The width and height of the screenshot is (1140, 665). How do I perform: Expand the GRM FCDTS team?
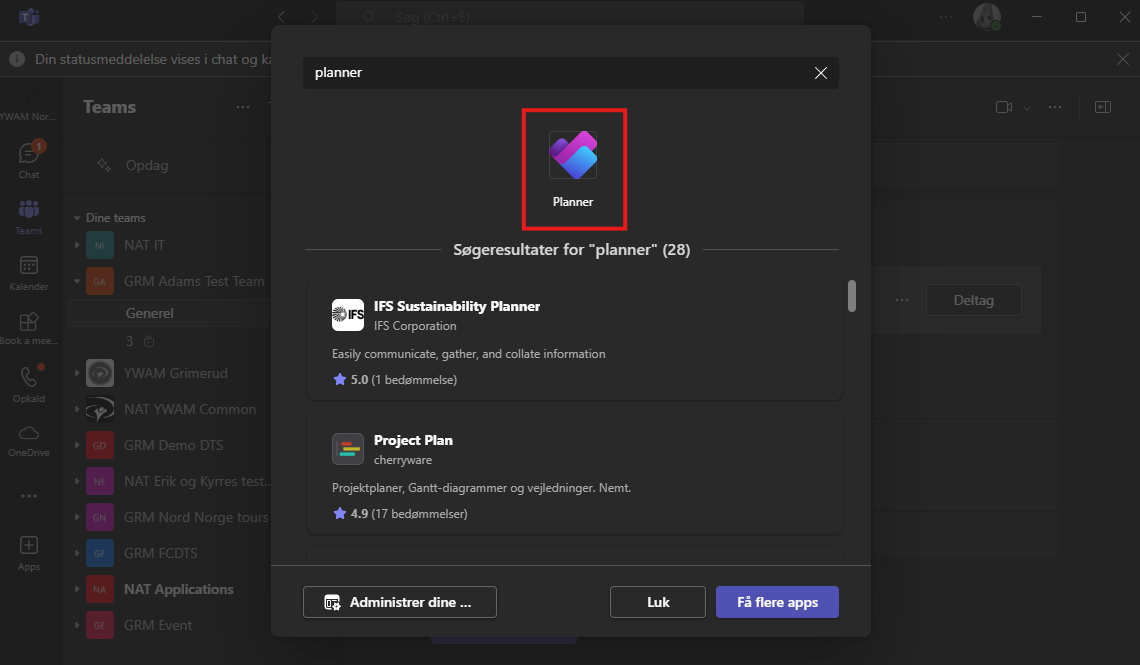[x=77, y=553]
